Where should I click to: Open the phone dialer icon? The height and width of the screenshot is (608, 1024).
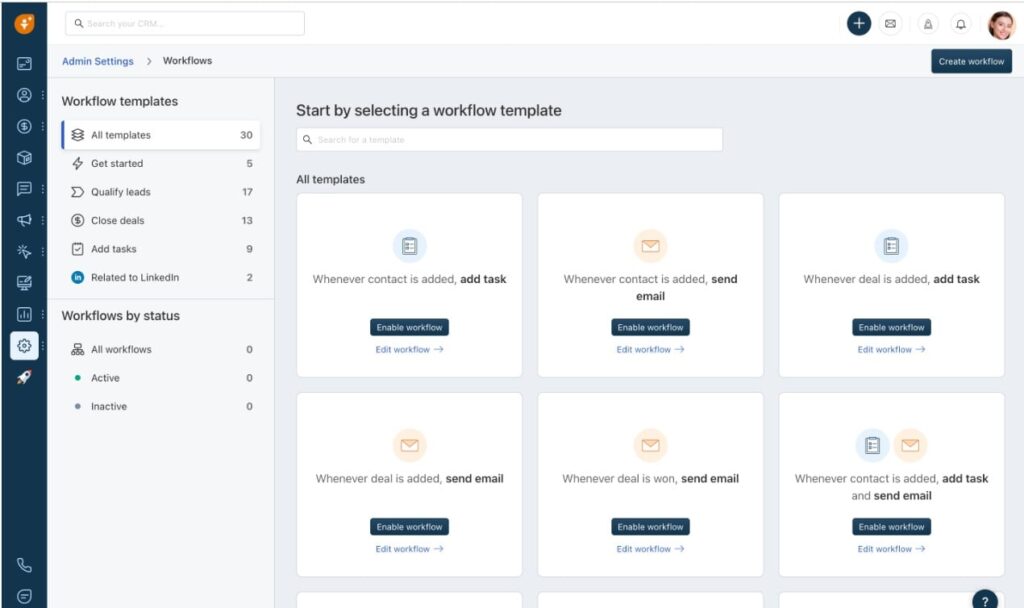pos(24,565)
